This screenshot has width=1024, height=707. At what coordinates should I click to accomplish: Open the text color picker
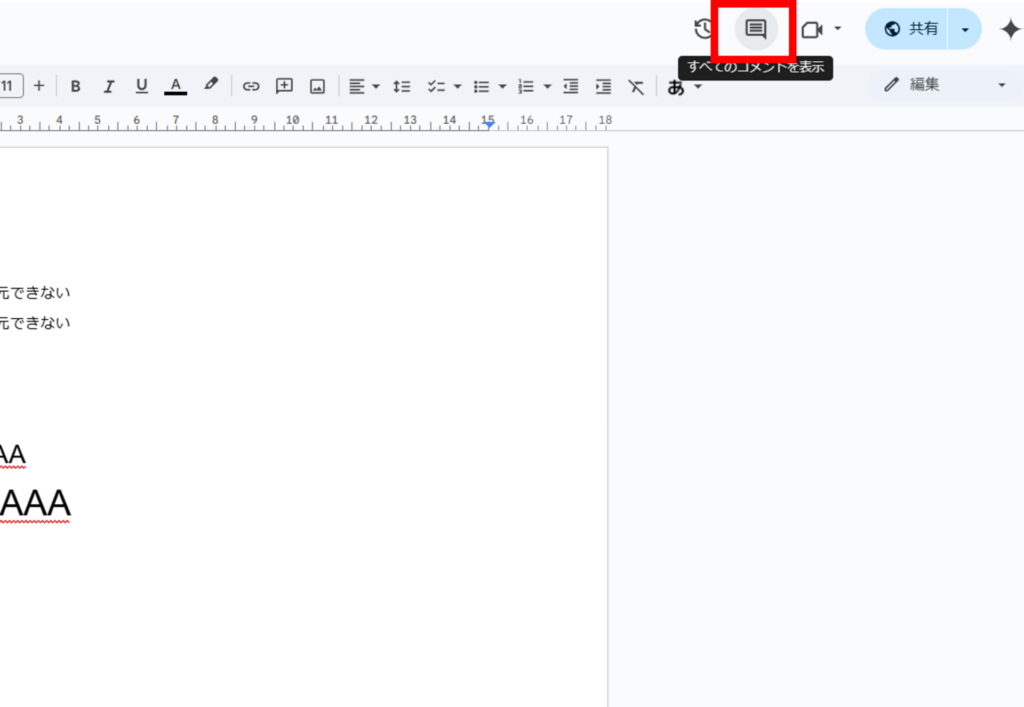pos(176,86)
